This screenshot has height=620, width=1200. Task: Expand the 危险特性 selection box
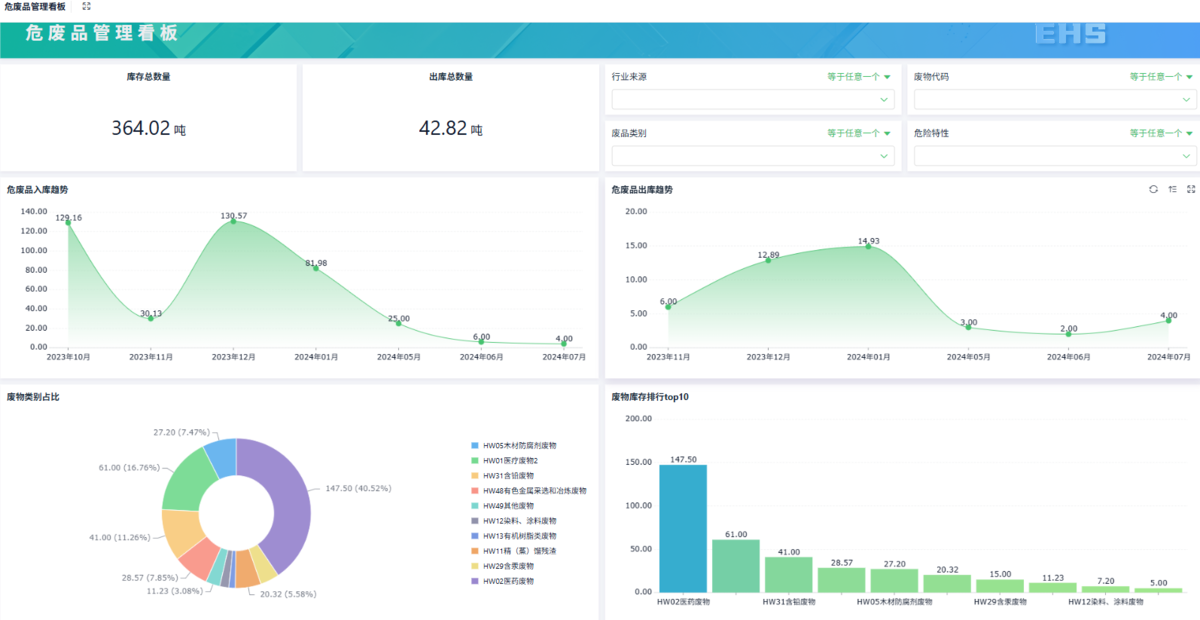pos(1055,156)
